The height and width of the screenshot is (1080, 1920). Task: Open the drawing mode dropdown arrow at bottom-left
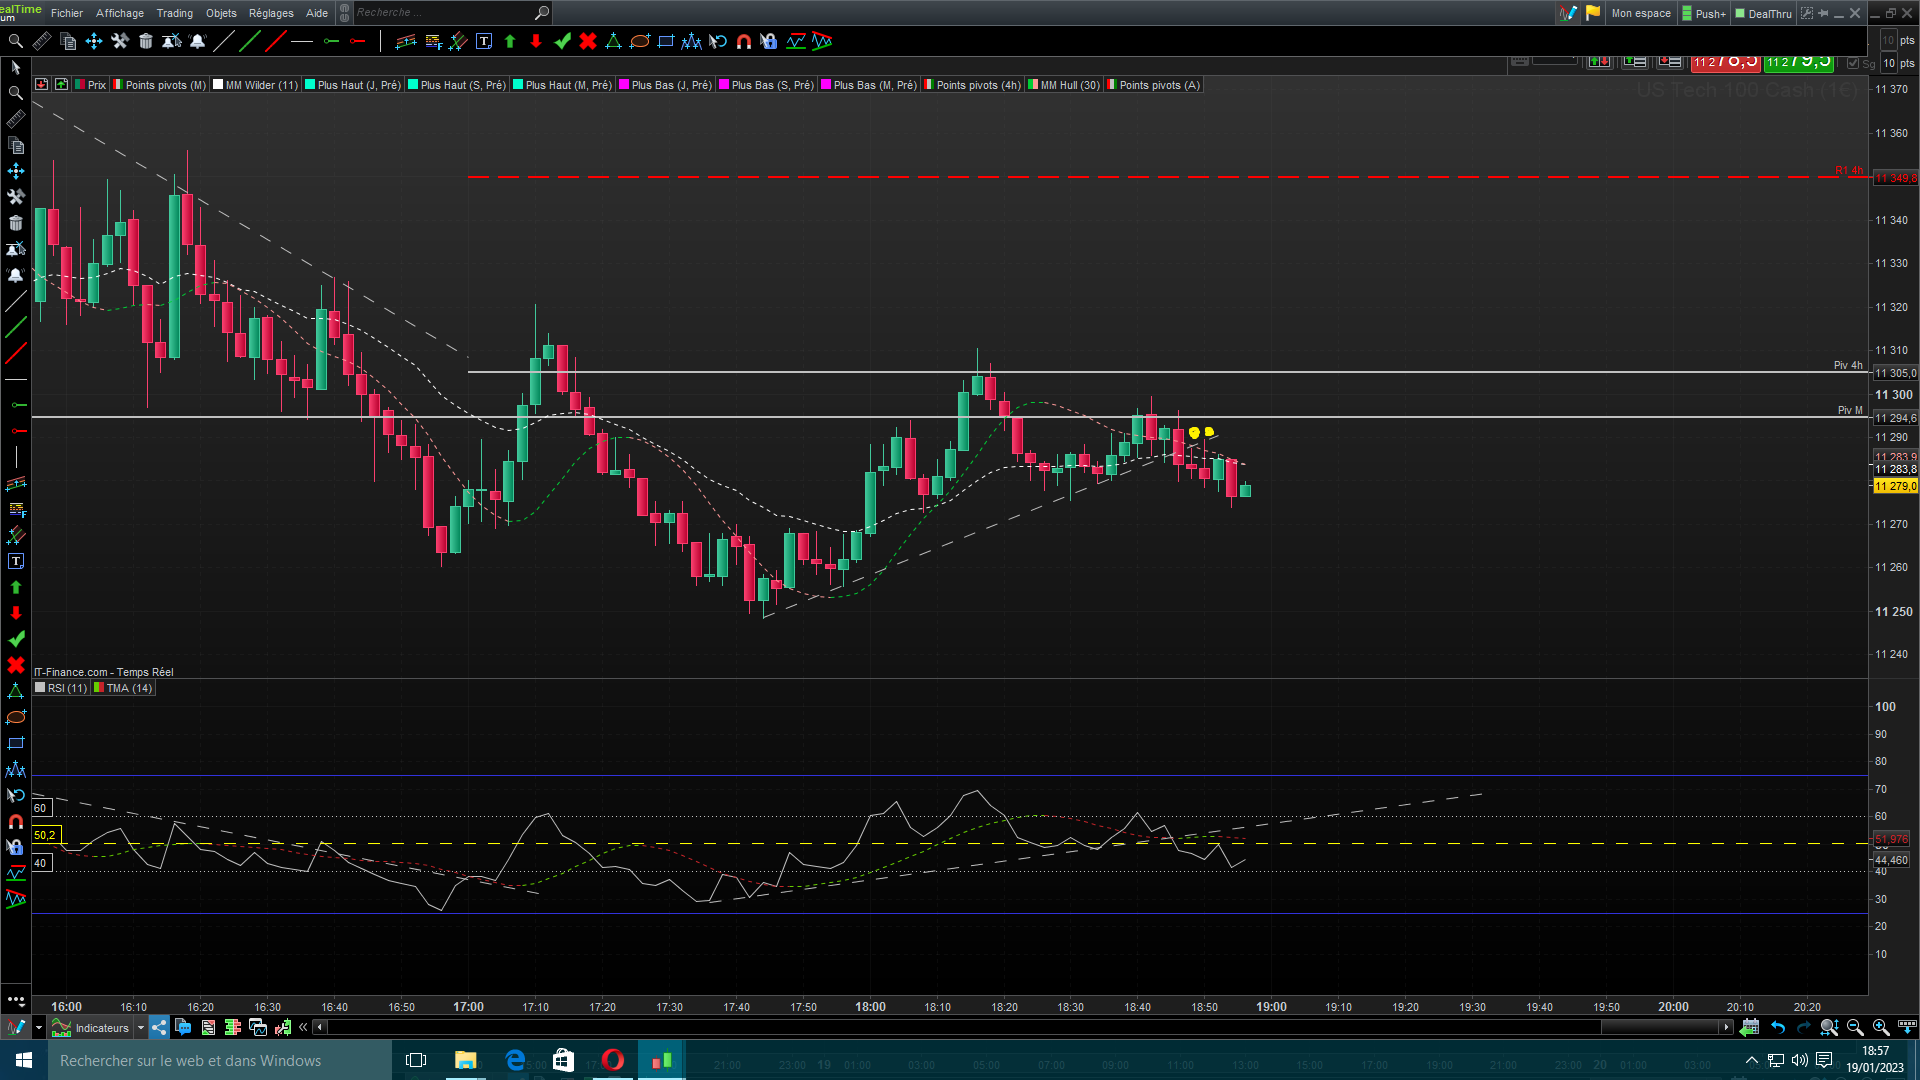[x=39, y=1027]
